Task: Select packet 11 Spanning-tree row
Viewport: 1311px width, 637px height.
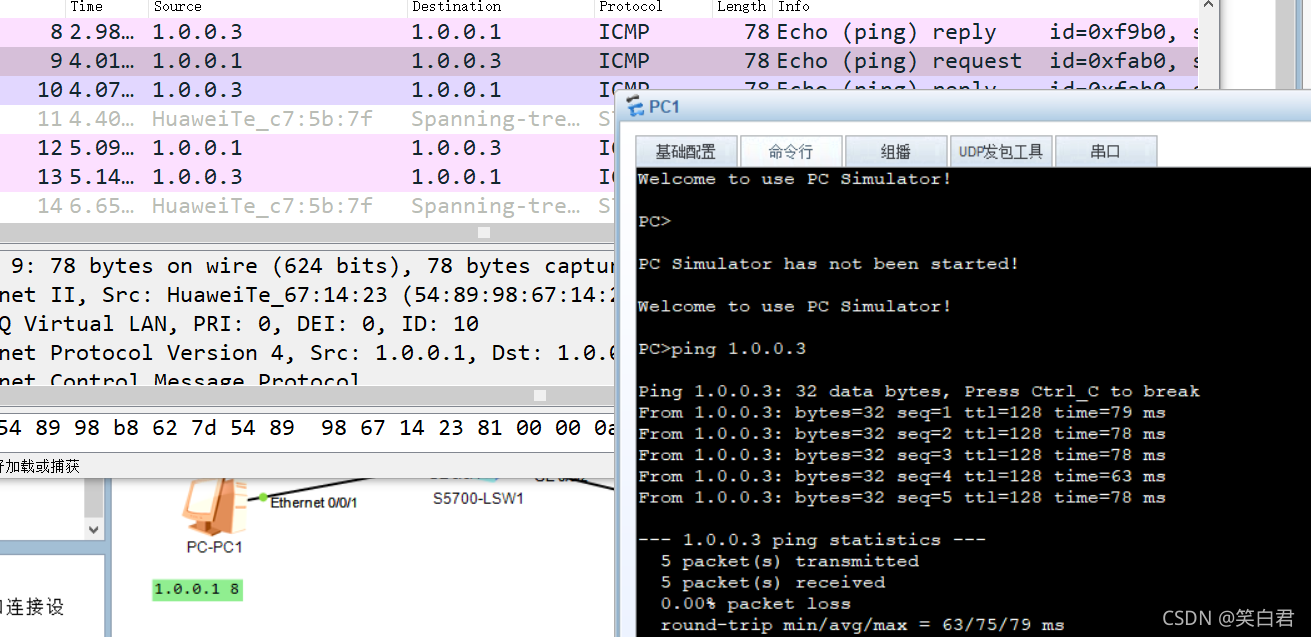Action: 306,119
